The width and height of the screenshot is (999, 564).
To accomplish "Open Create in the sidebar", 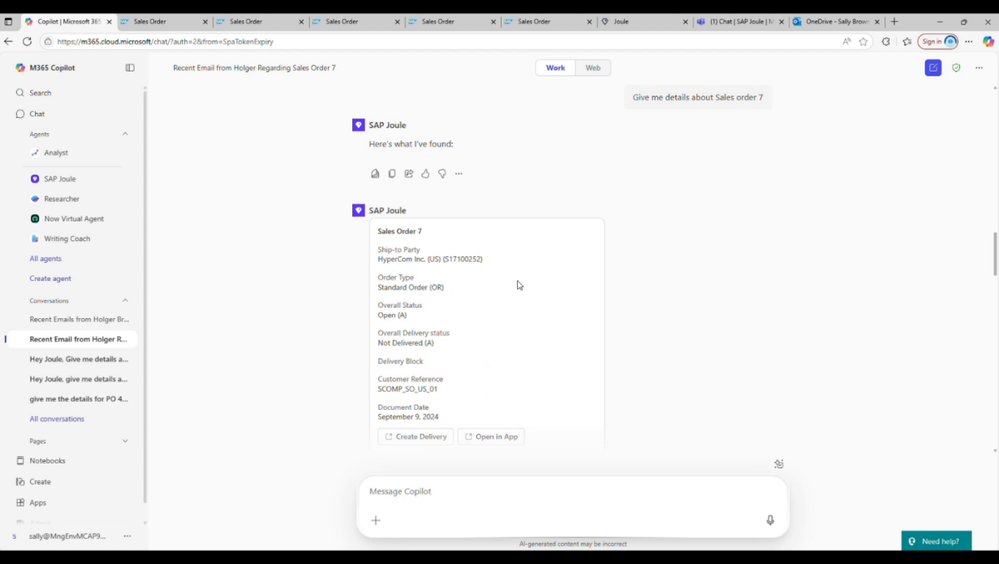I will click(x=40, y=482).
